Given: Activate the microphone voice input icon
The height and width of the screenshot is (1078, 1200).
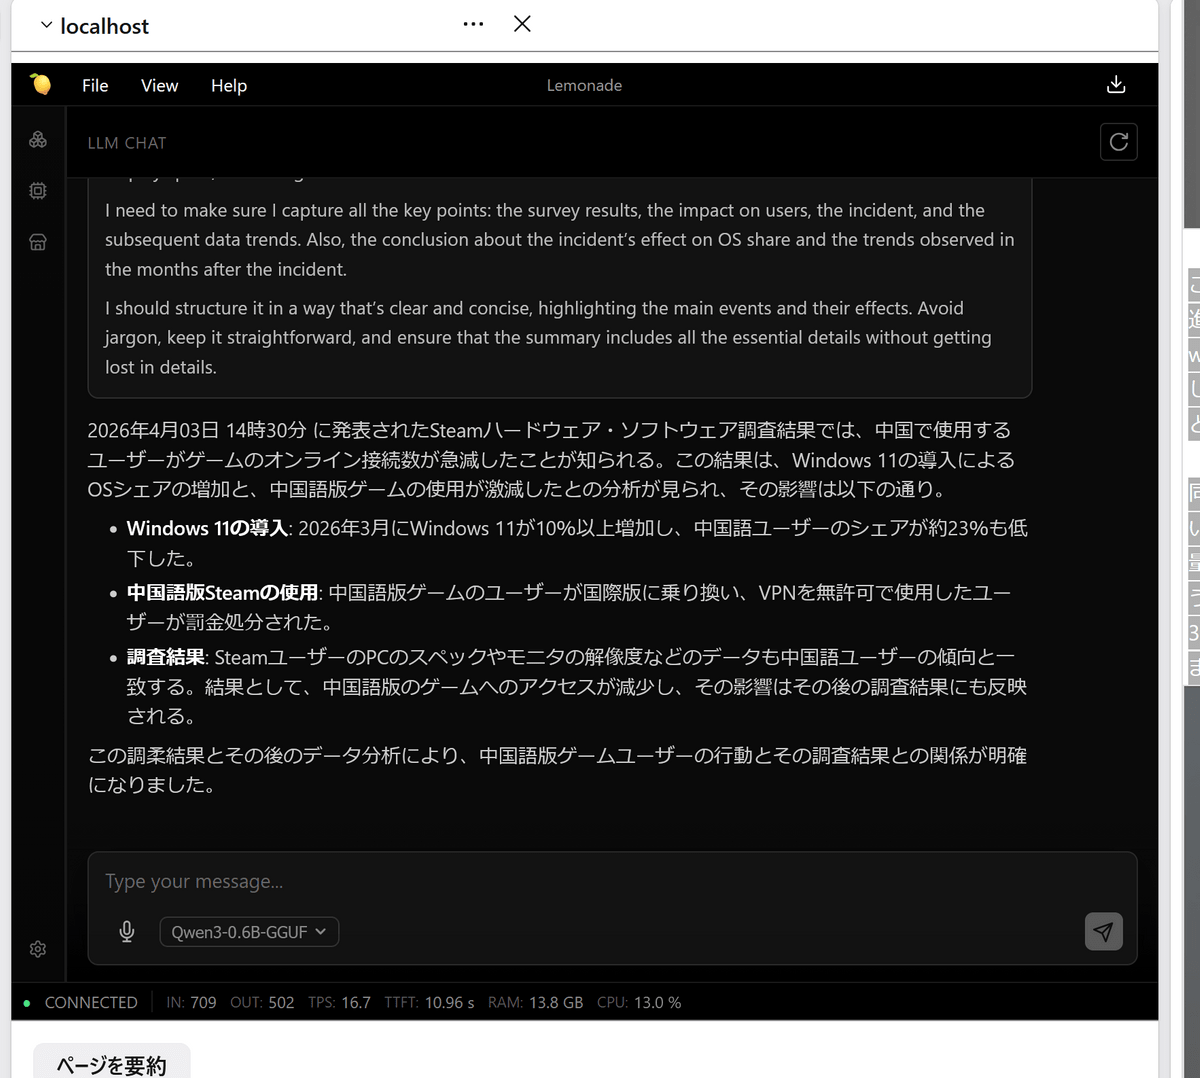Looking at the screenshot, I should pyautogui.click(x=127, y=932).
